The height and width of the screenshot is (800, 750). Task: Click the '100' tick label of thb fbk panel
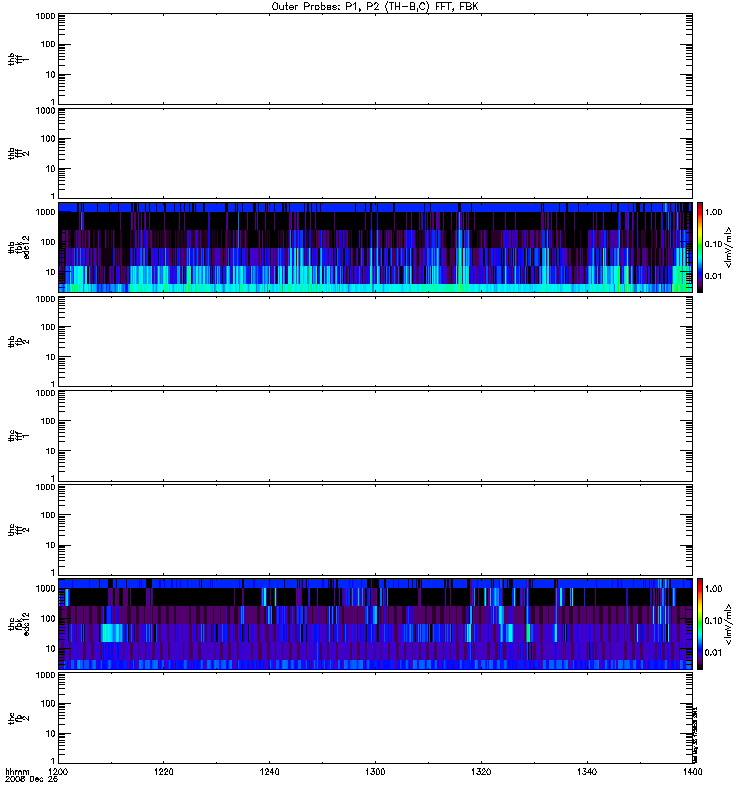coord(48,242)
